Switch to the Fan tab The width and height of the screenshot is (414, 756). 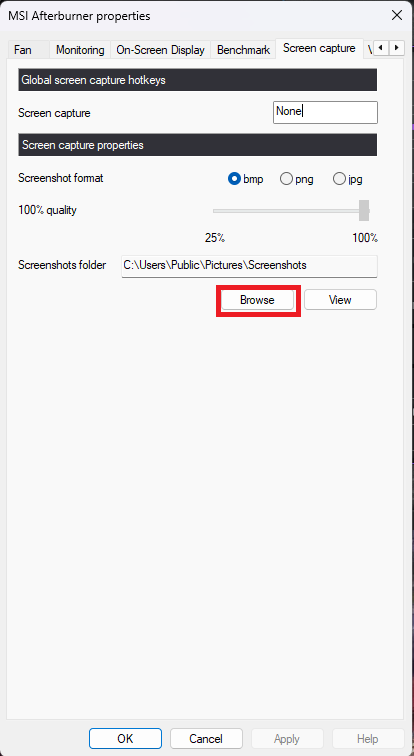23,50
